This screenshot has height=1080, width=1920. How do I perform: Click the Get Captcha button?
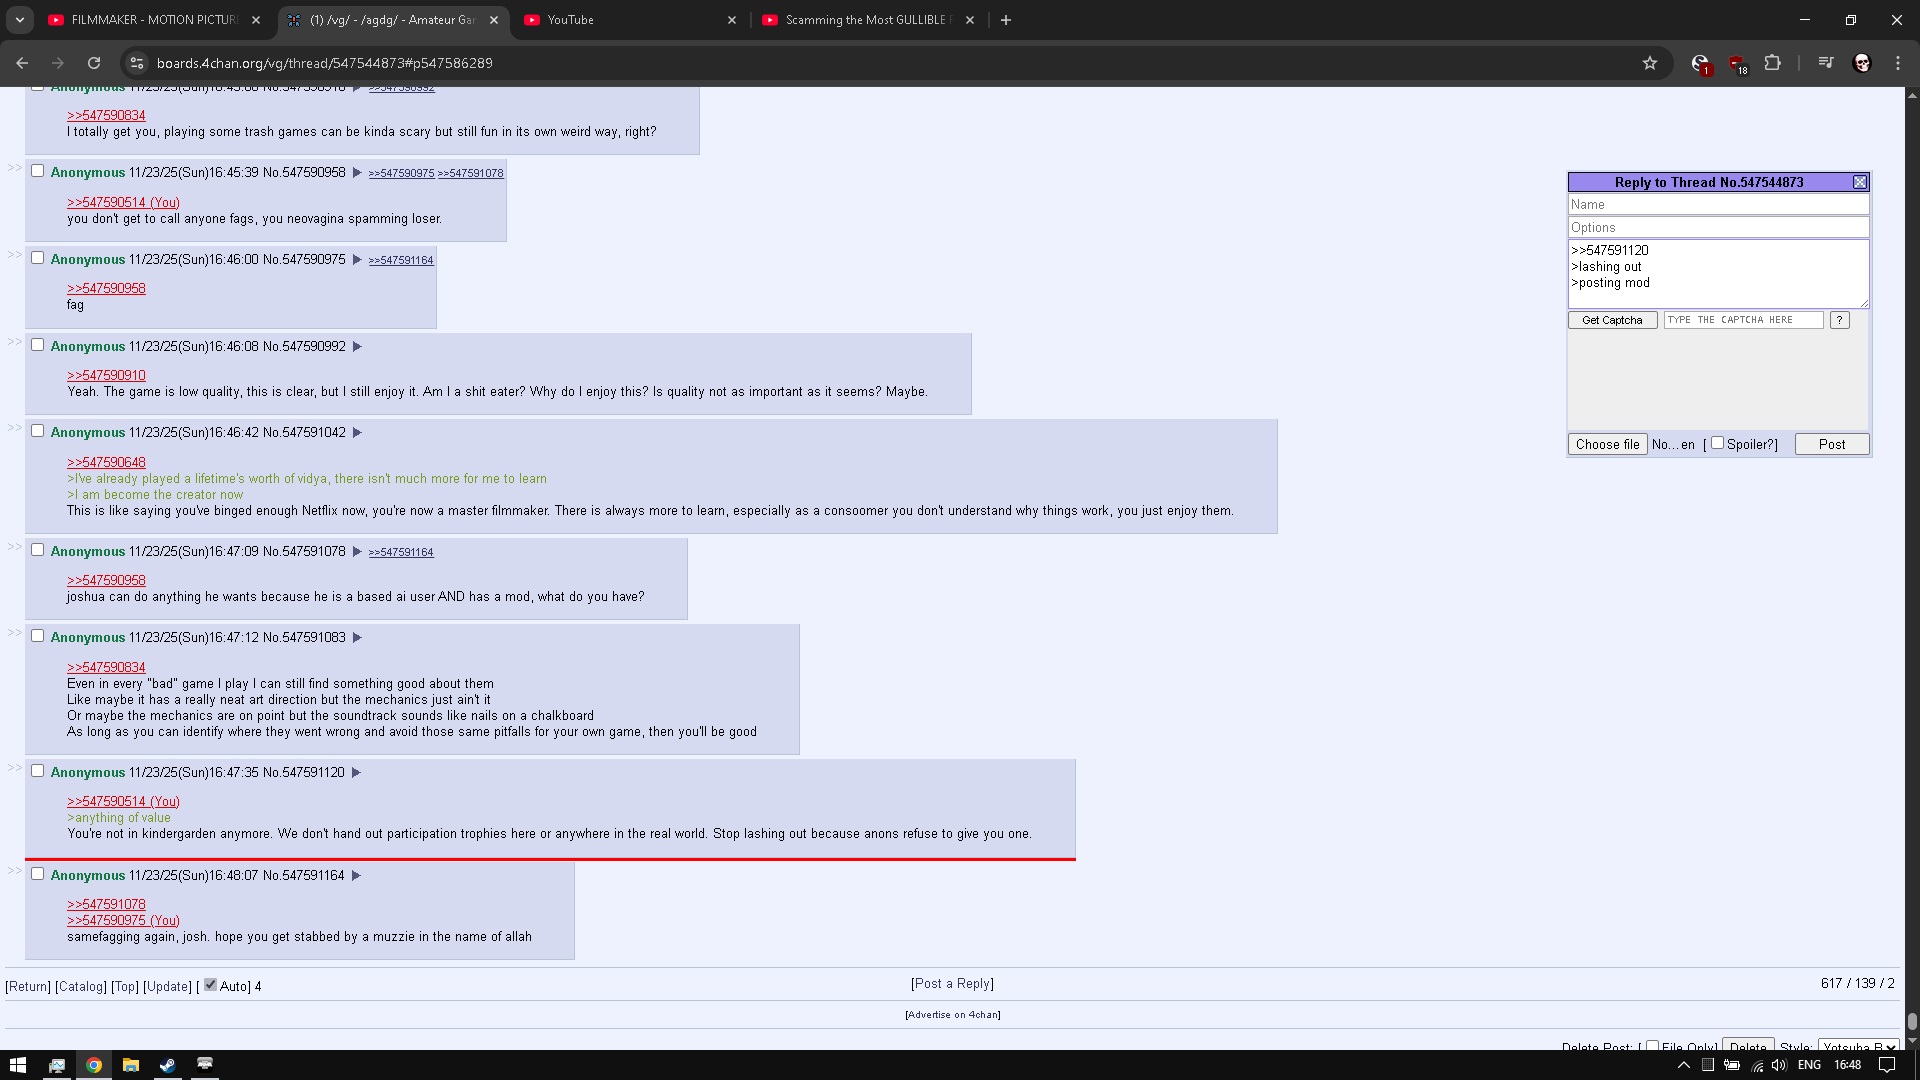tap(1612, 320)
